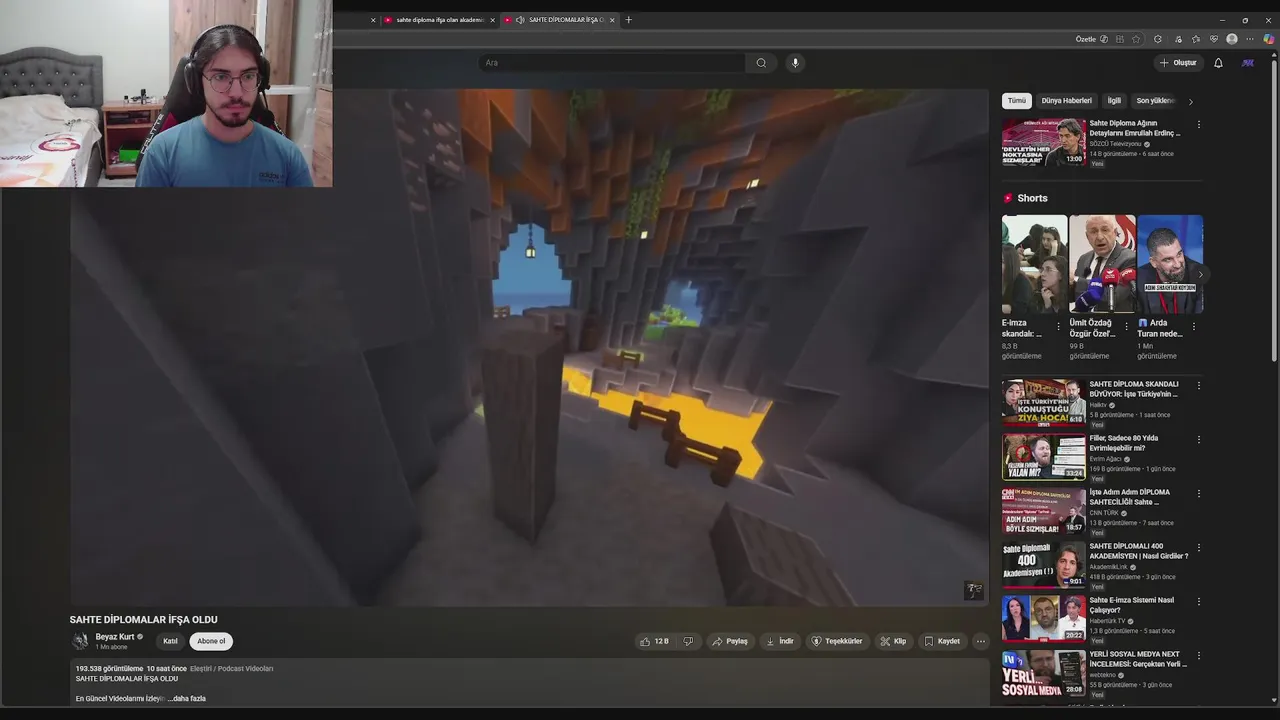Click the Abone ol subscribe button
The height and width of the screenshot is (720, 1280).
211,641
